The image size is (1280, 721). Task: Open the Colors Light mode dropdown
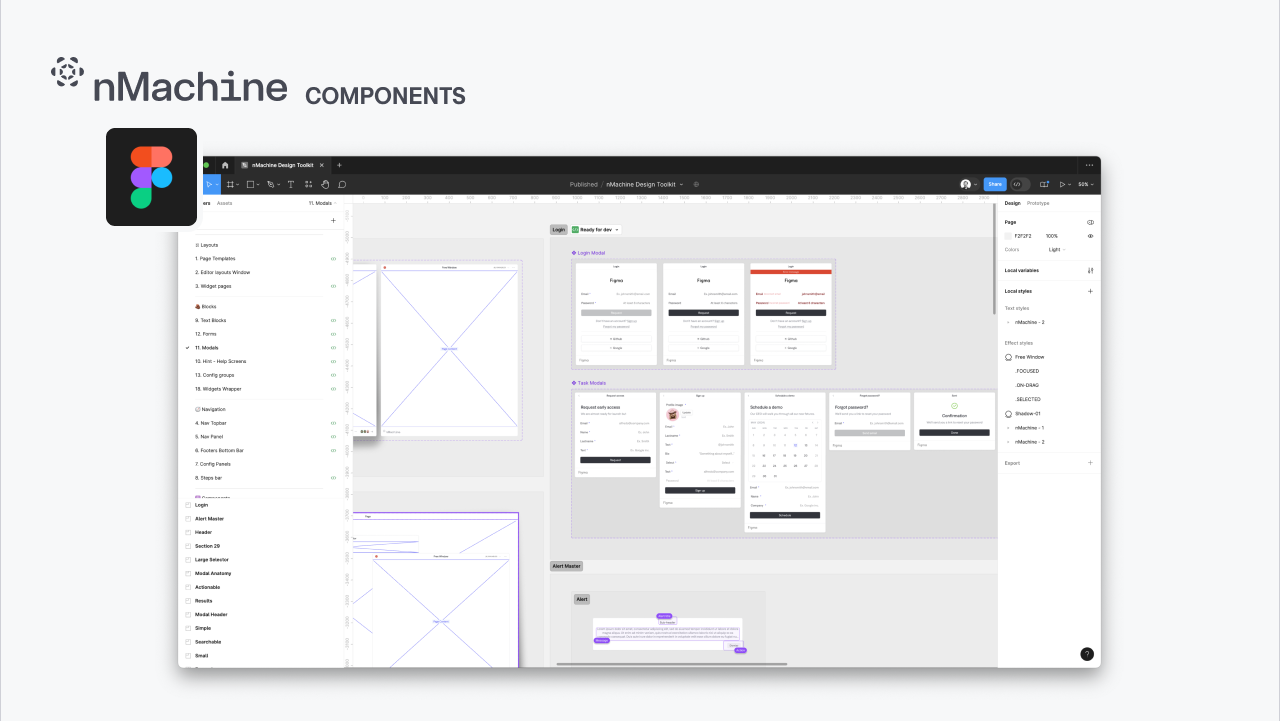click(x=1057, y=249)
